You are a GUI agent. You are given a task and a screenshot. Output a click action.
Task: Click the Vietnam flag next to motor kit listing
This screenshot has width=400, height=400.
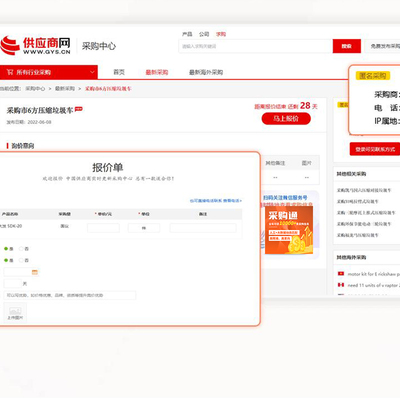341,274
